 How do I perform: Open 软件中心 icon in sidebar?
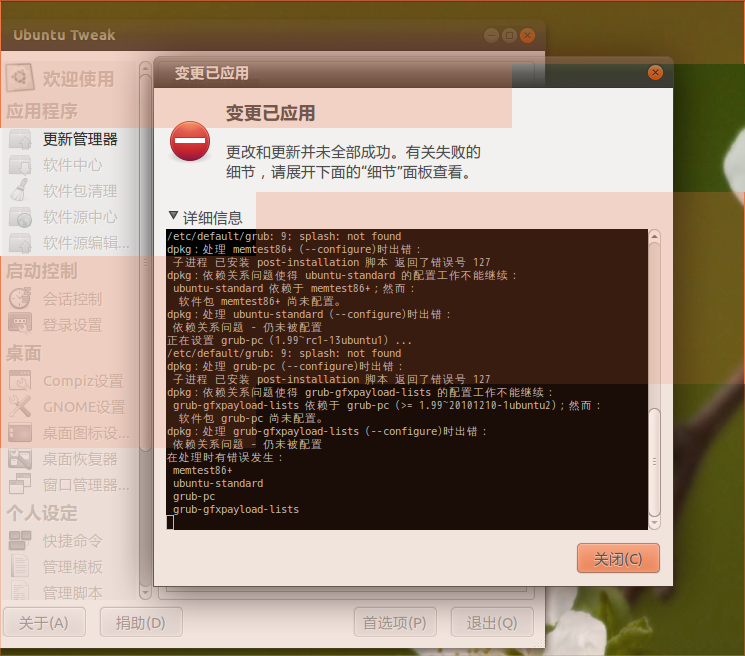tap(20, 165)
